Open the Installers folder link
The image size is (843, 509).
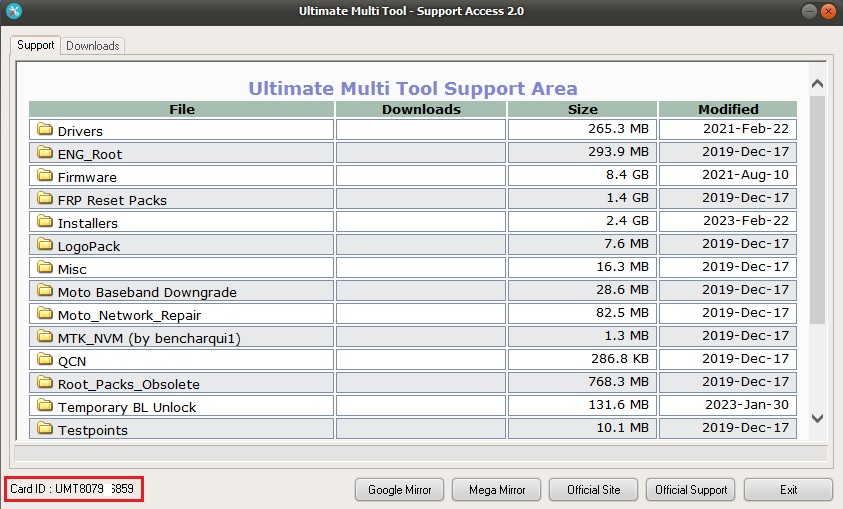88,223
